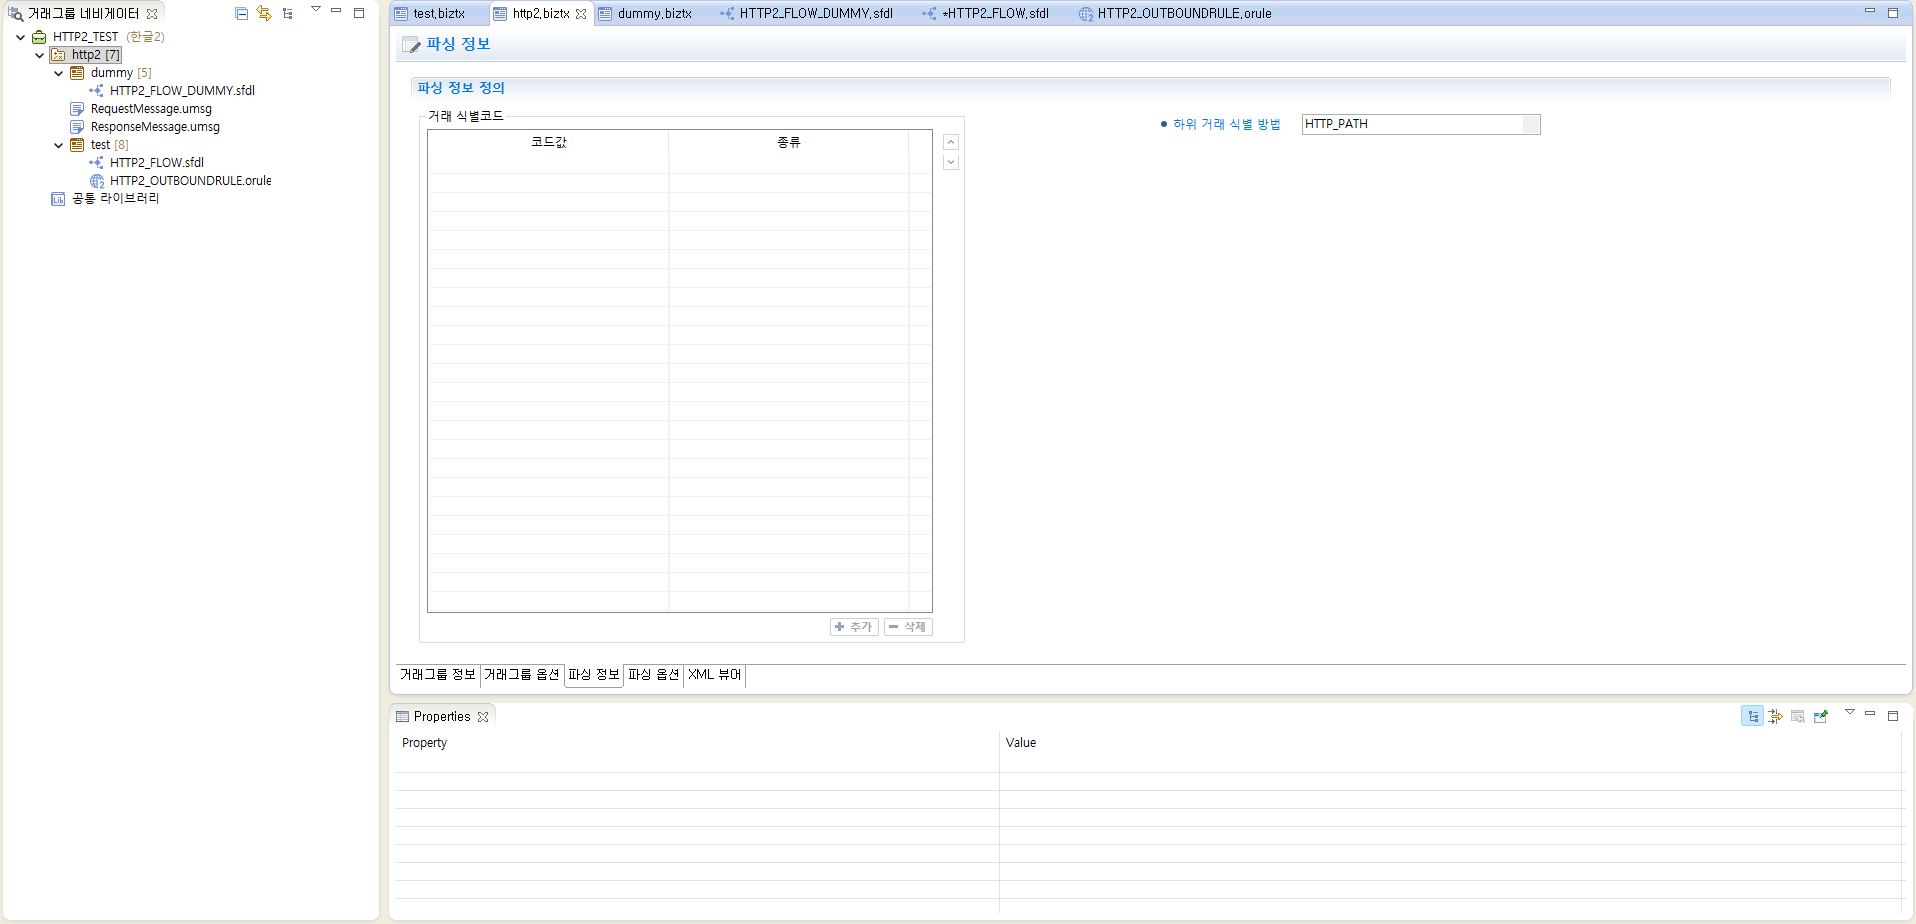Screen dimensions: 1916x924
Task: Collapse the test tree node
Action: point(58,145)
